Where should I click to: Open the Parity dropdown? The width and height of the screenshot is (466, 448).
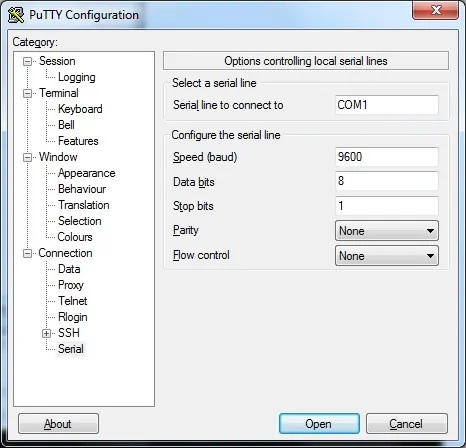point(387,231)
